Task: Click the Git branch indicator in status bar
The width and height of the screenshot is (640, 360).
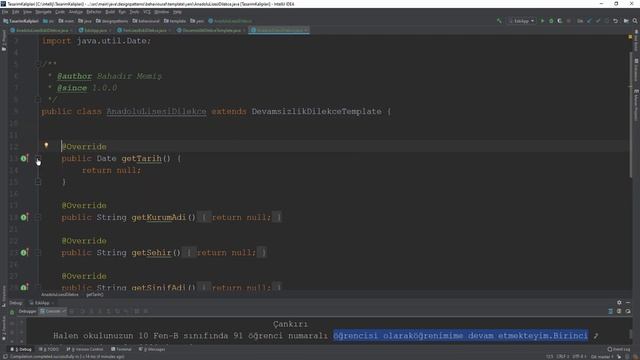Action: 602,357
